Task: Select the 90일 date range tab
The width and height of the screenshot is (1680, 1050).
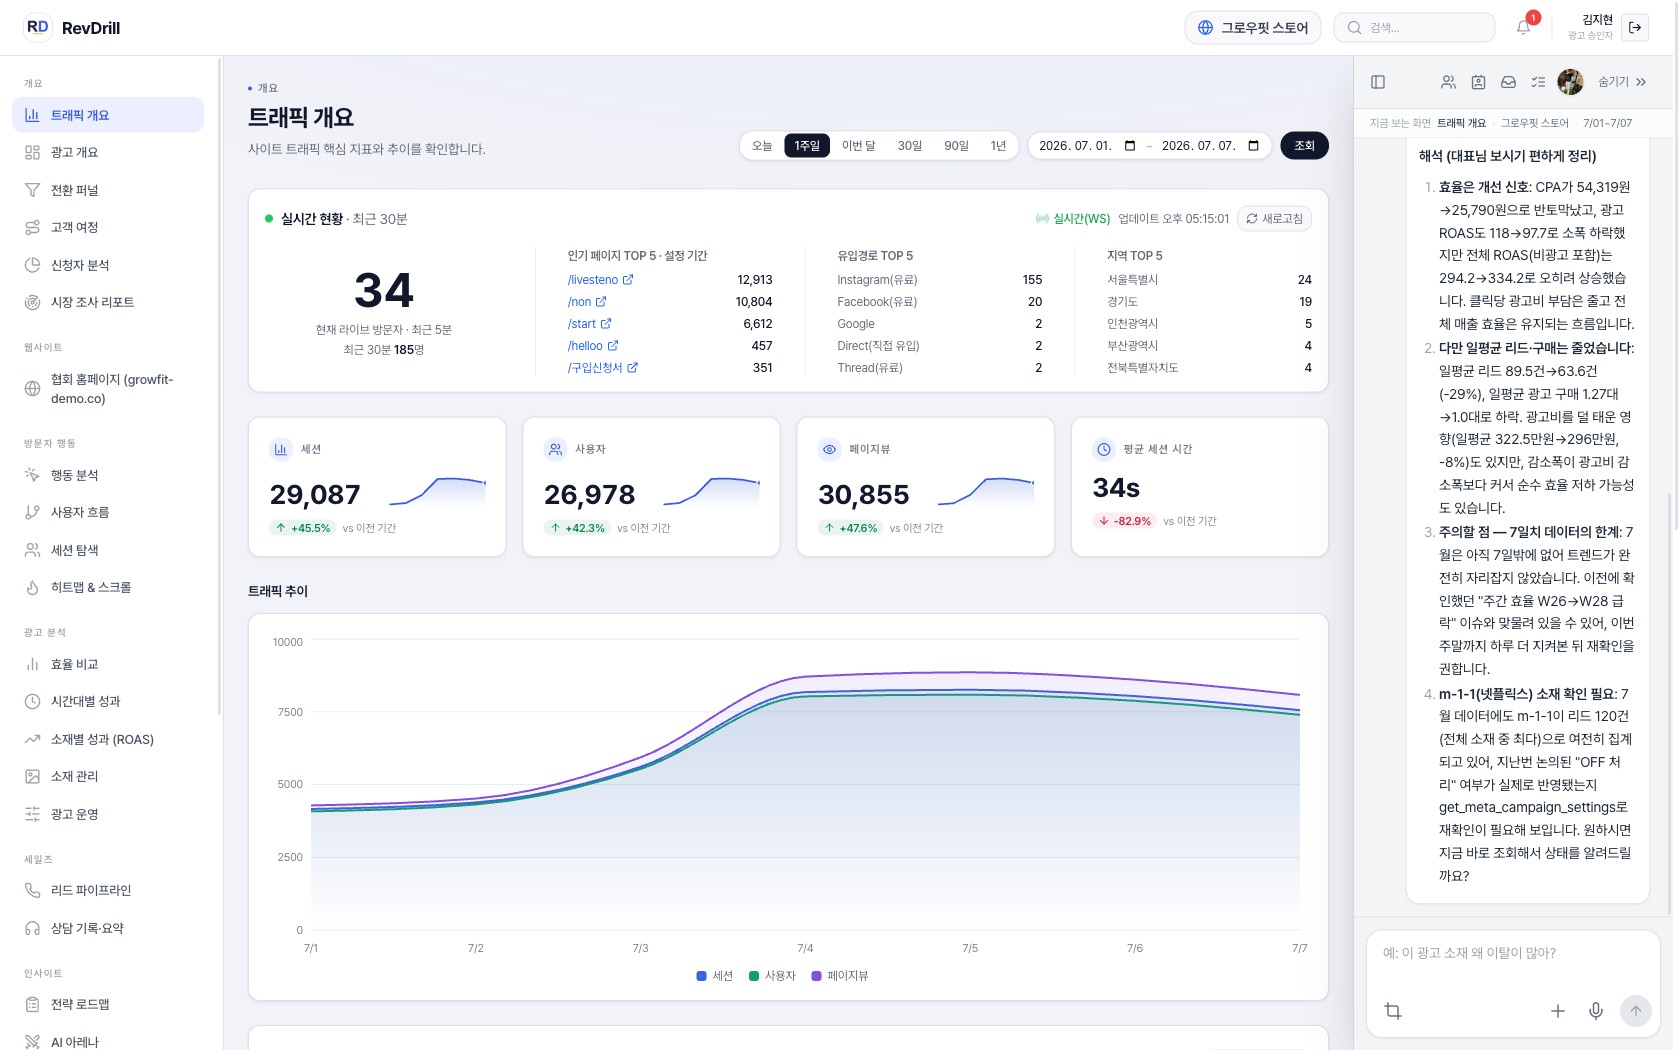Action: click(957, 146)
